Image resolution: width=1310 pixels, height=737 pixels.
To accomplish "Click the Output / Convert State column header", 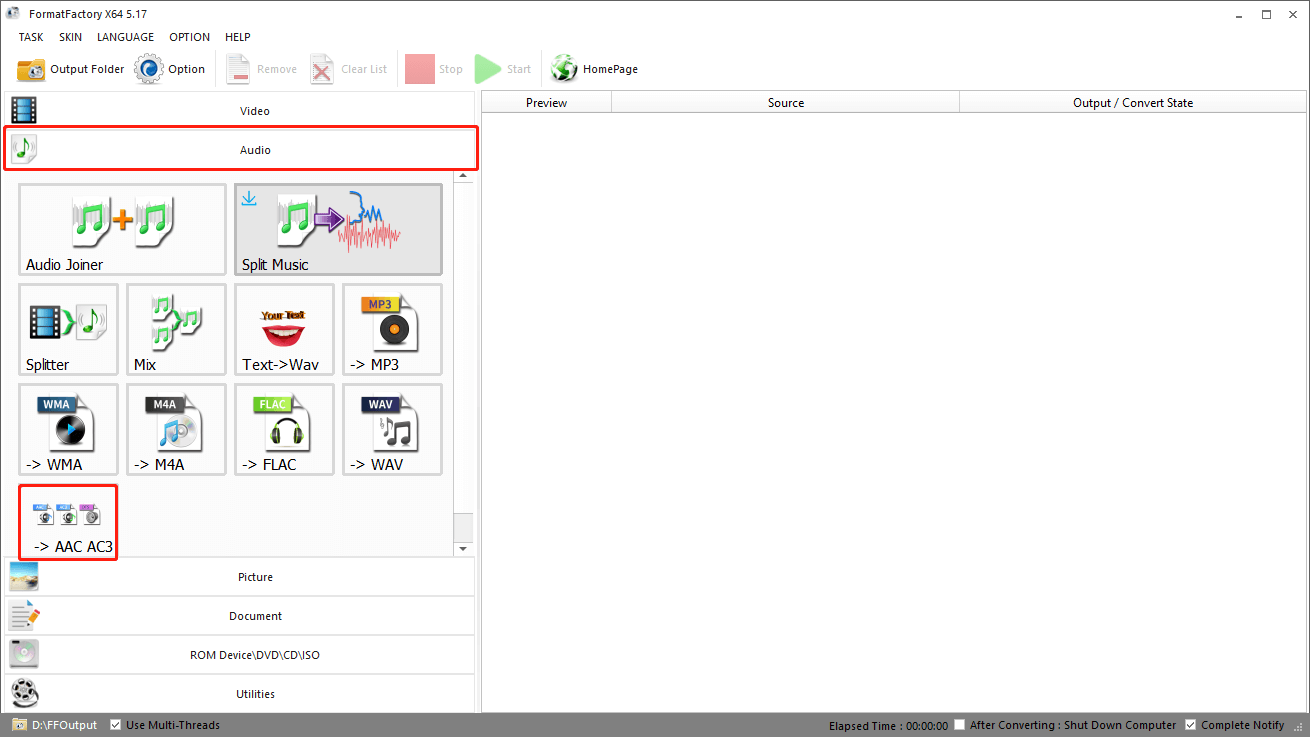I will point(1133,102).
